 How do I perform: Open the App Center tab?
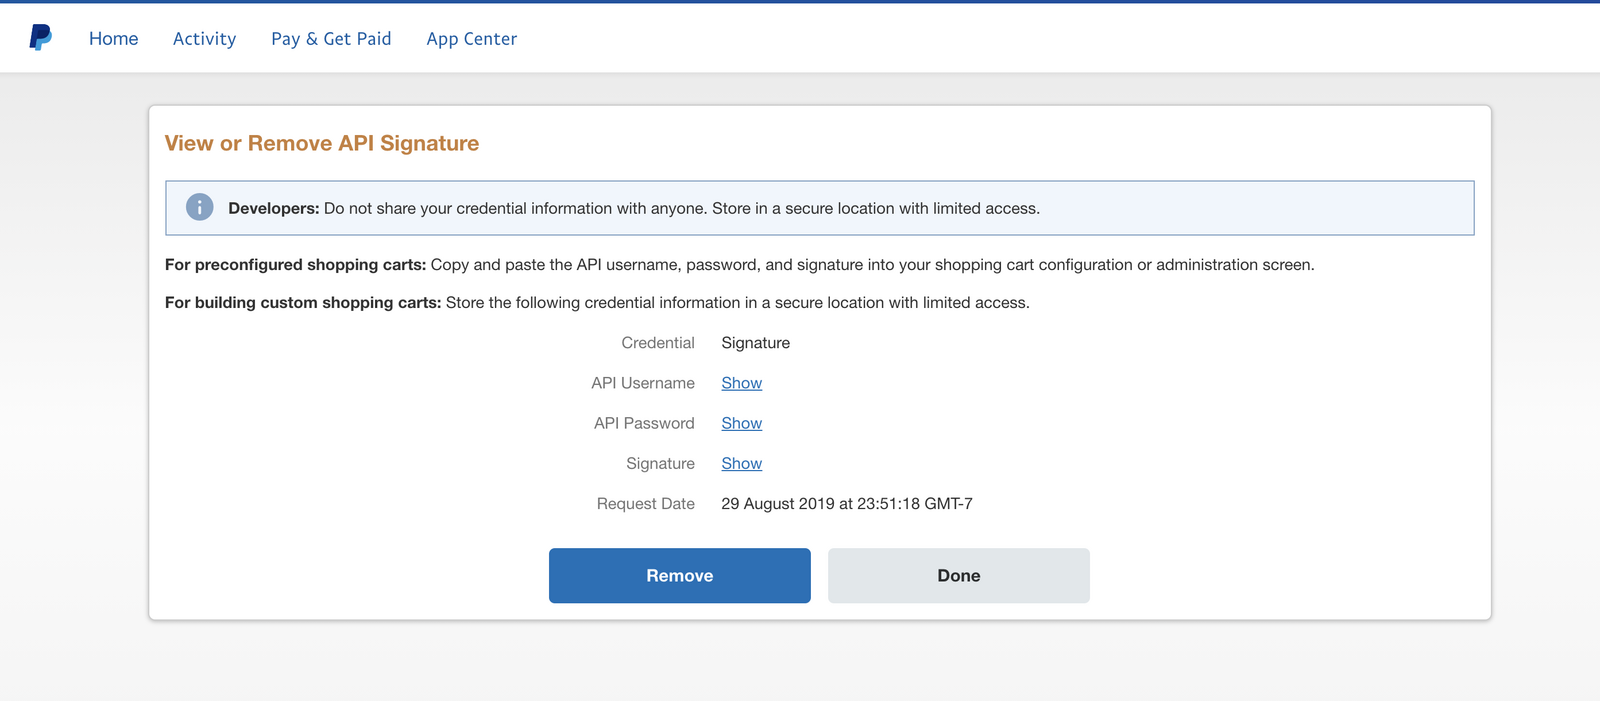pyautogui.click(x=471, y=39)
